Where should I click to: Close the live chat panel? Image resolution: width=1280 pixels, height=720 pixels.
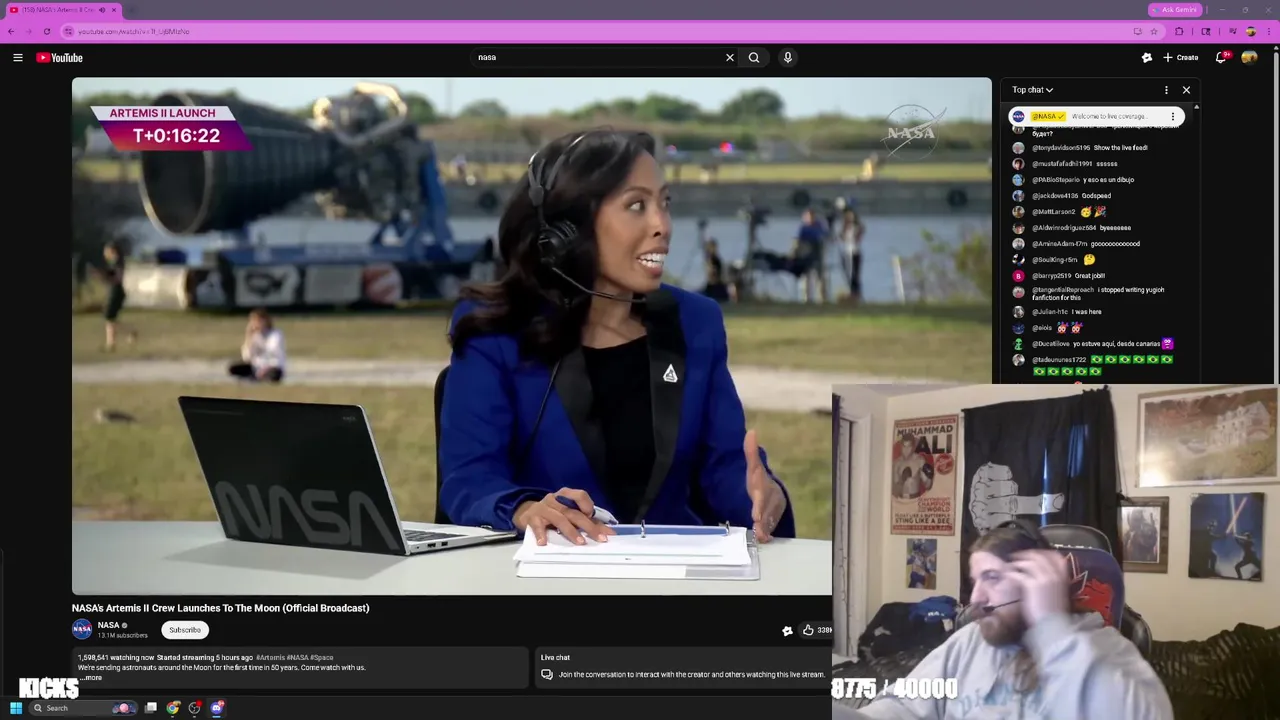(x=1186, y=90)
